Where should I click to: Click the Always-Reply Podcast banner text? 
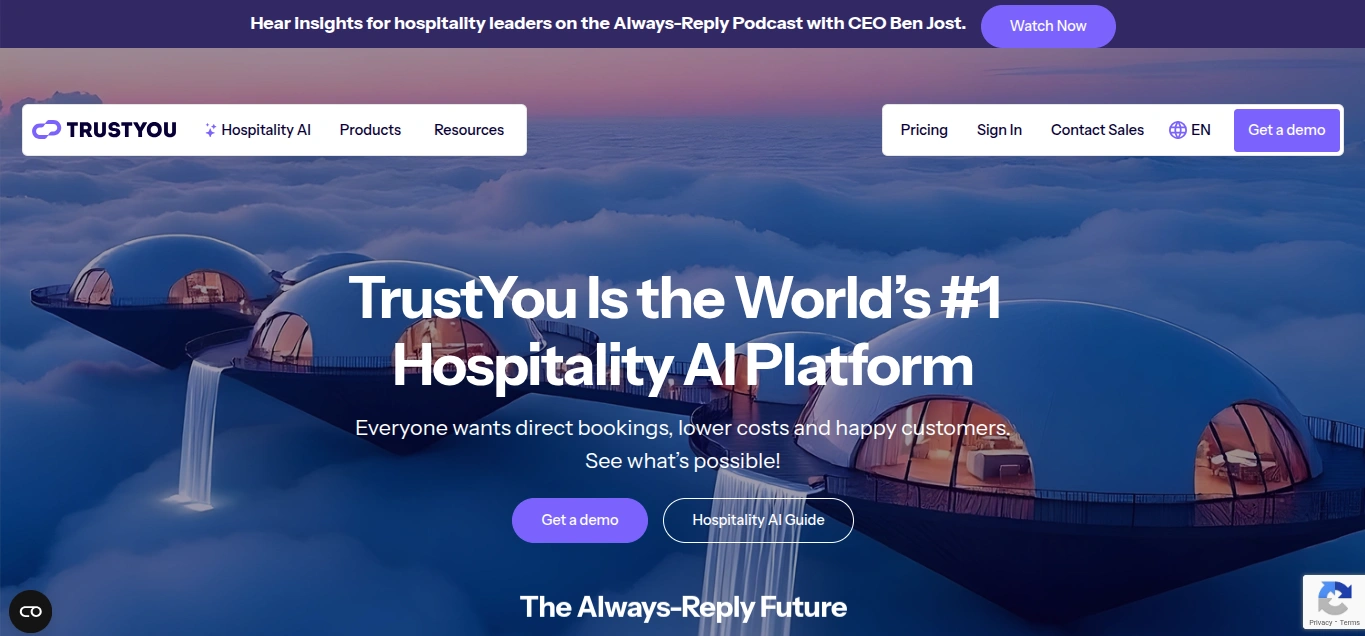pos(710,24)
